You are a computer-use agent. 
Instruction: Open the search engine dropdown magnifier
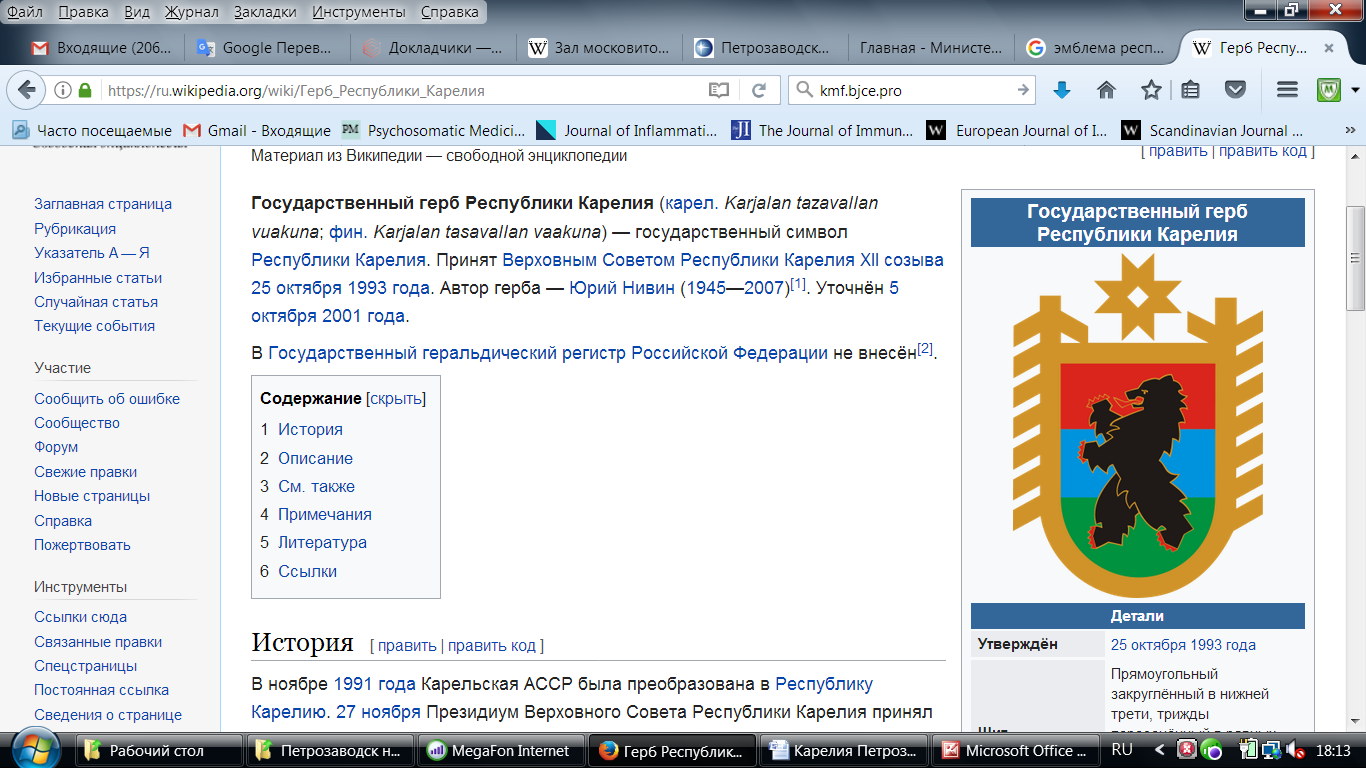pyautogui.click(x=803, y=90)
